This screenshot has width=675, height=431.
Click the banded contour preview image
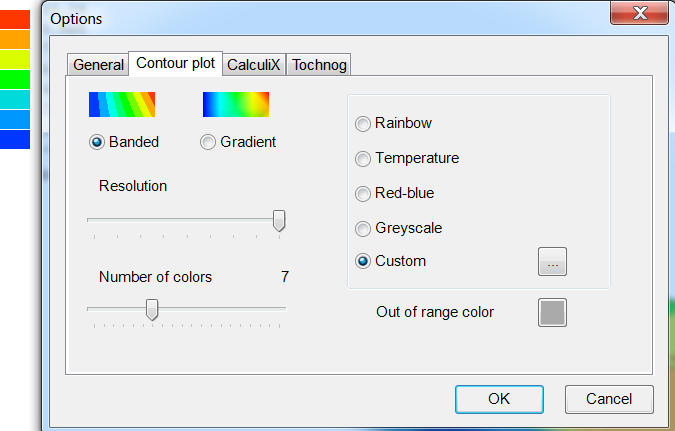pos(122,104)
